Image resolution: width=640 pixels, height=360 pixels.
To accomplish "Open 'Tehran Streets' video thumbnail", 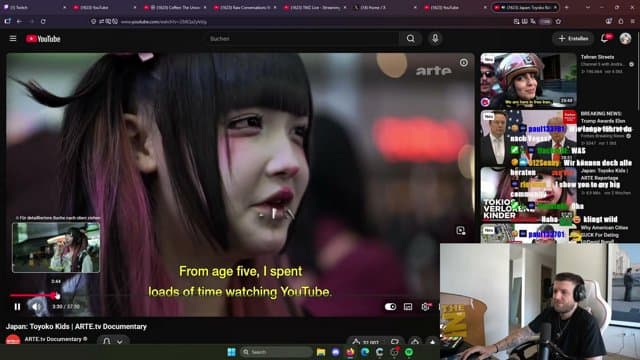I will [528, 80].
